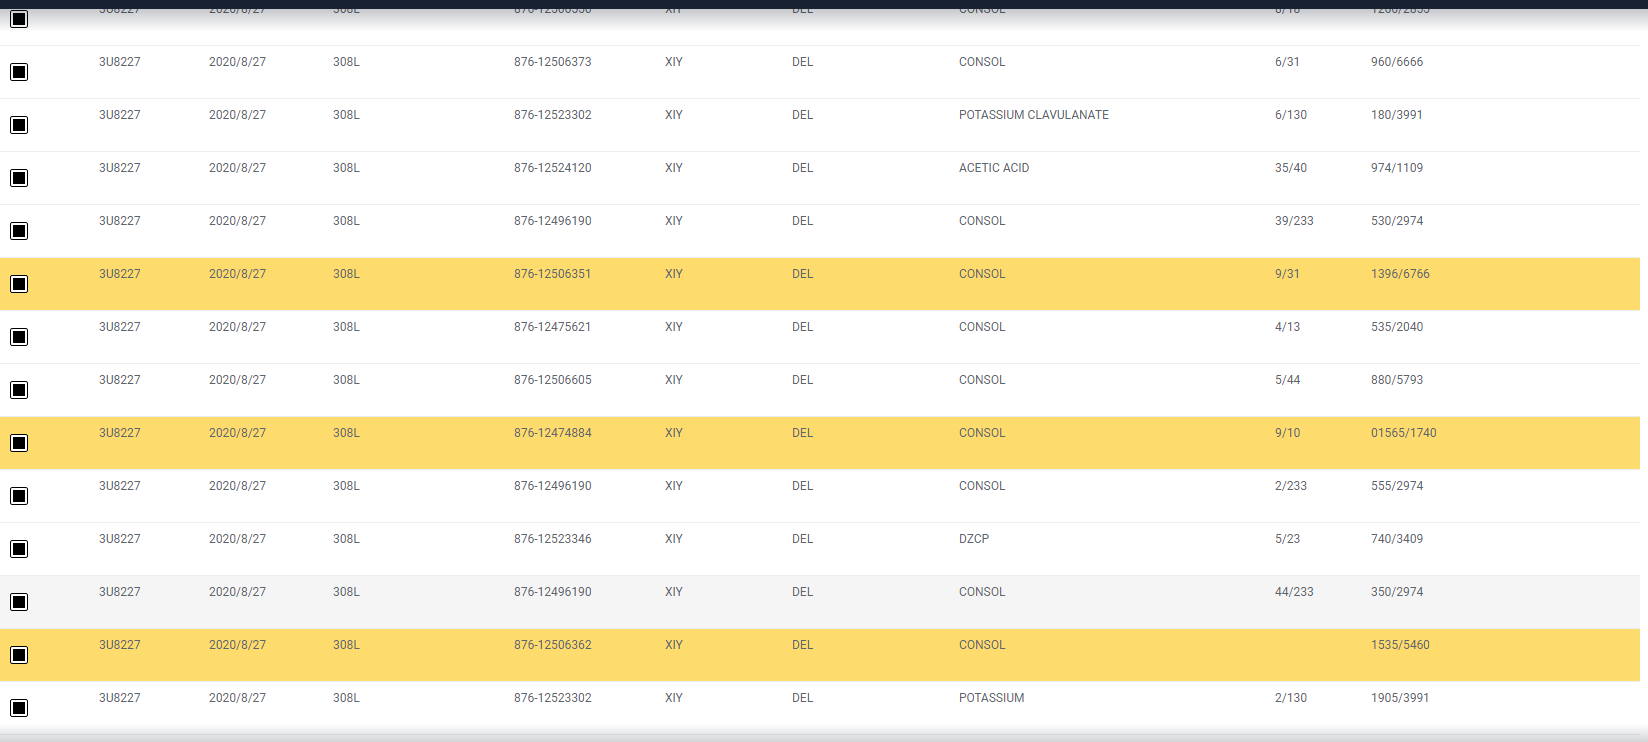Select the weight value 1396/6766

1399,274
